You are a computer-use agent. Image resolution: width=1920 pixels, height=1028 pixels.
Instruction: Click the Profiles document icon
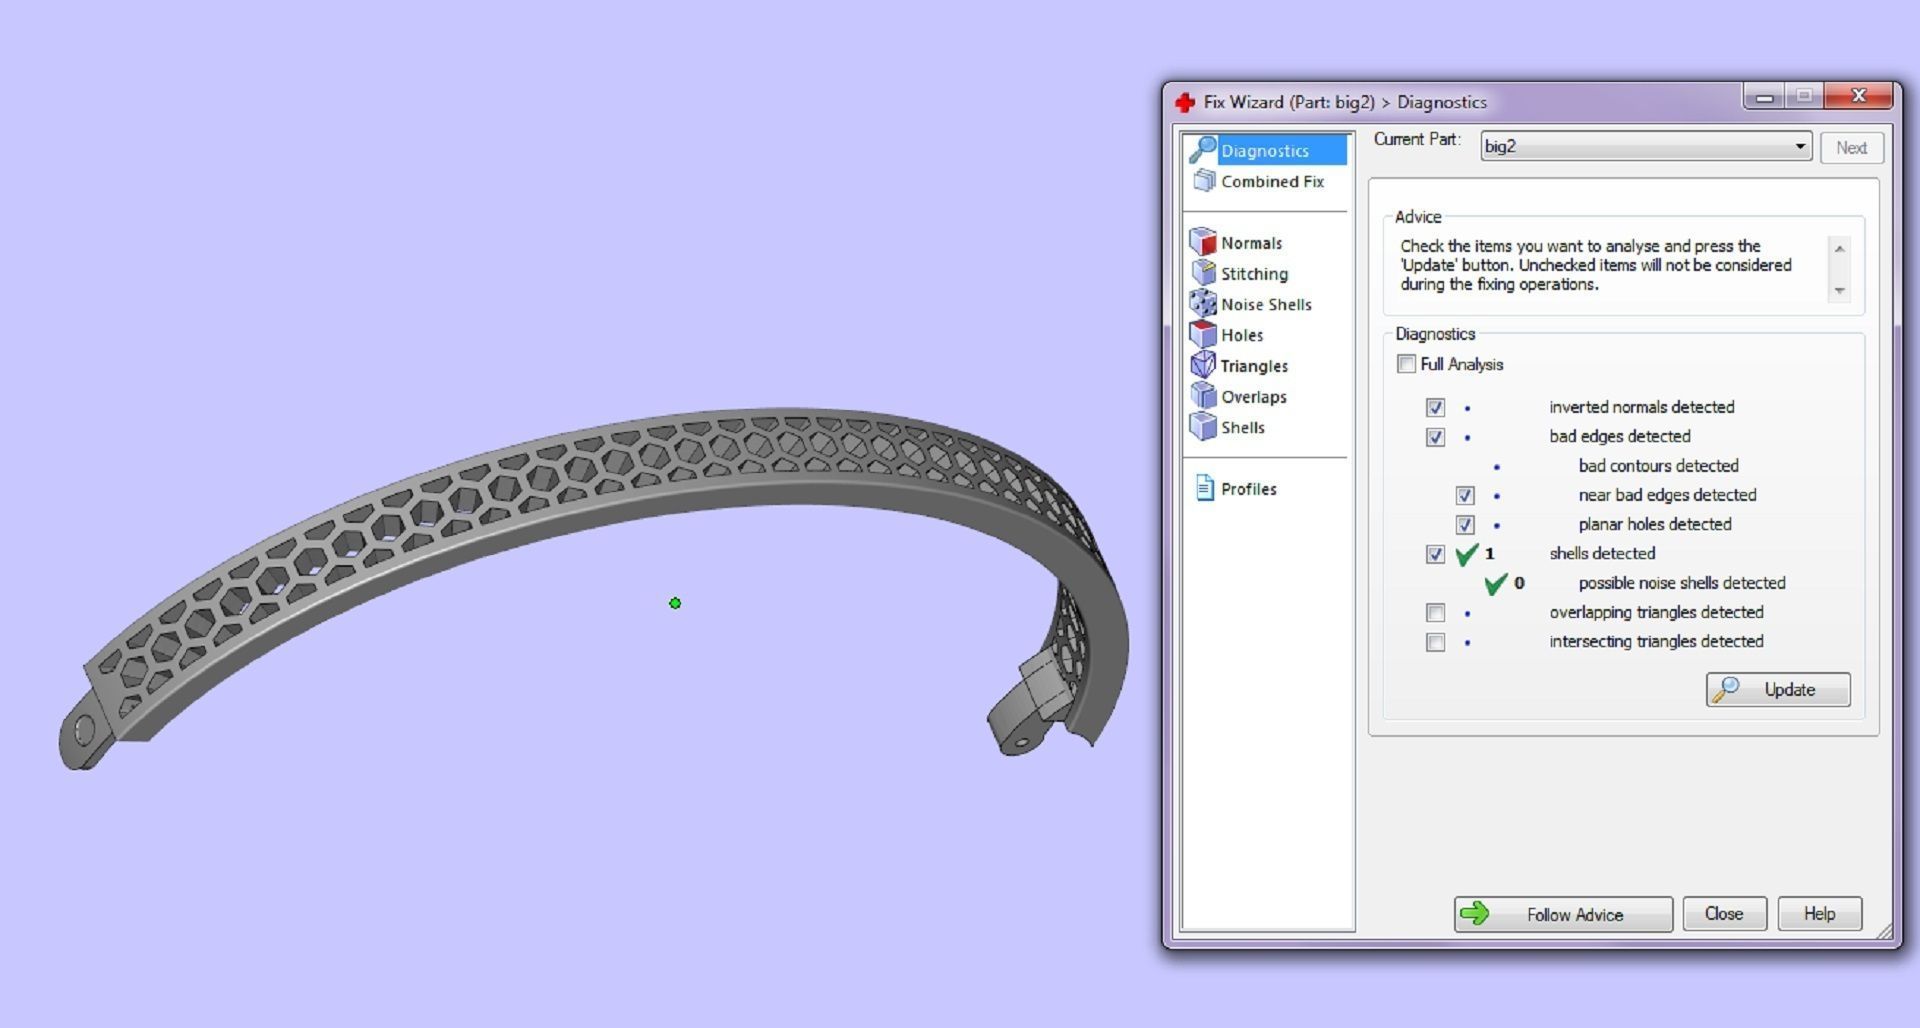click(x=1204, y=488)
